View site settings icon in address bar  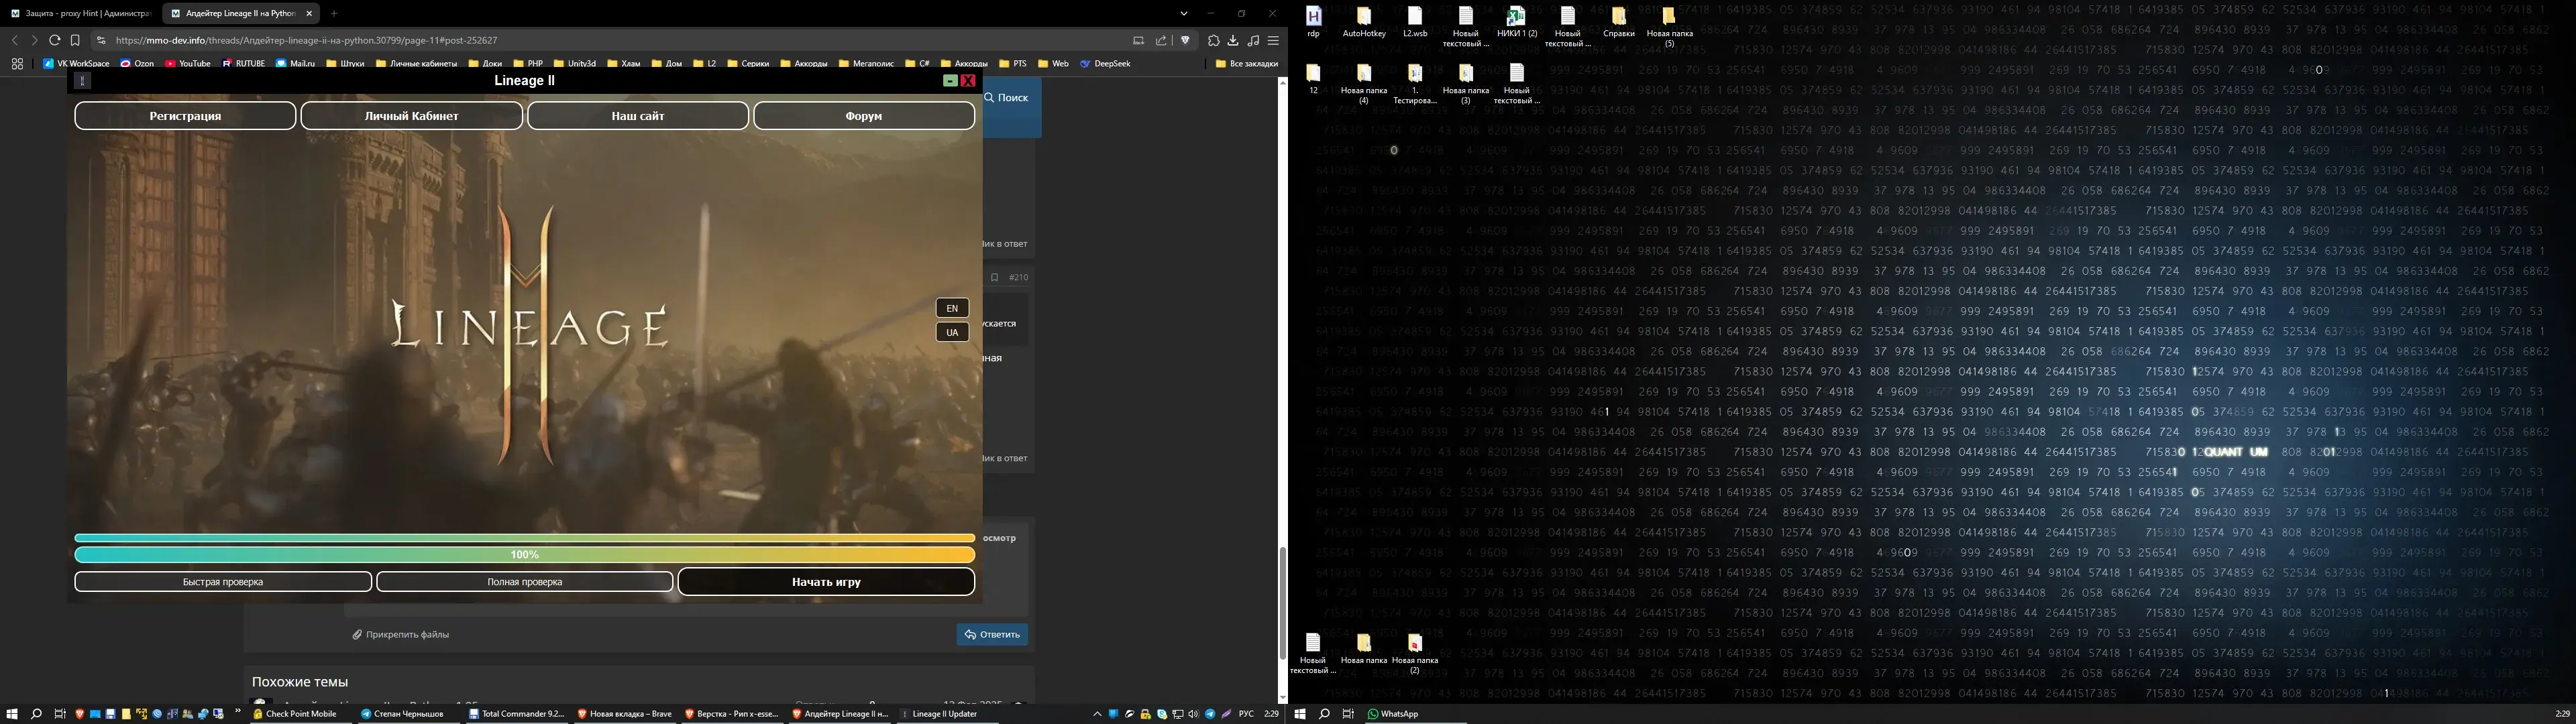pos(101,41)
